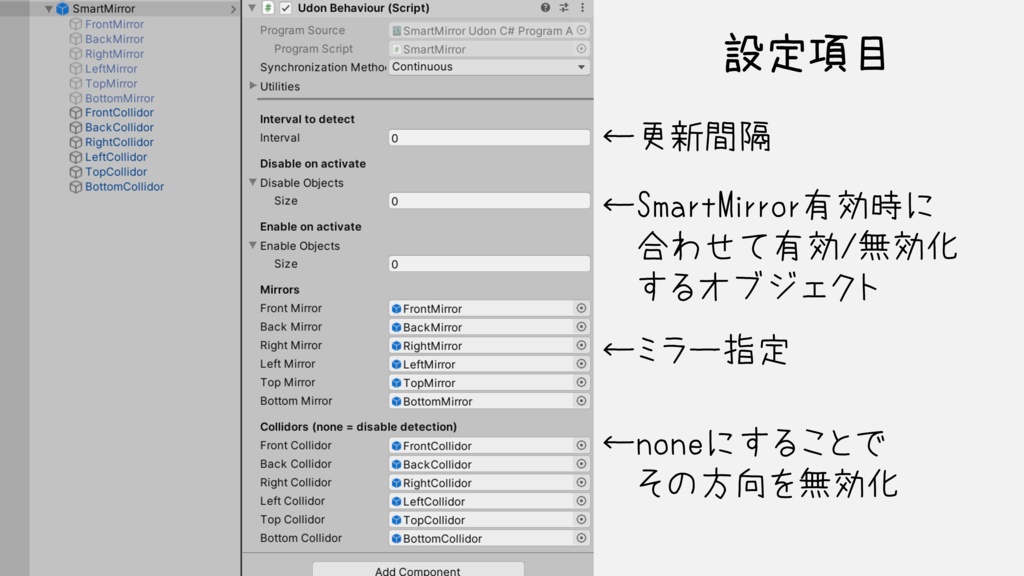Viewport: 1024px width, 576px height.
Task: Click the Interval input field
Action: [488, 137]
